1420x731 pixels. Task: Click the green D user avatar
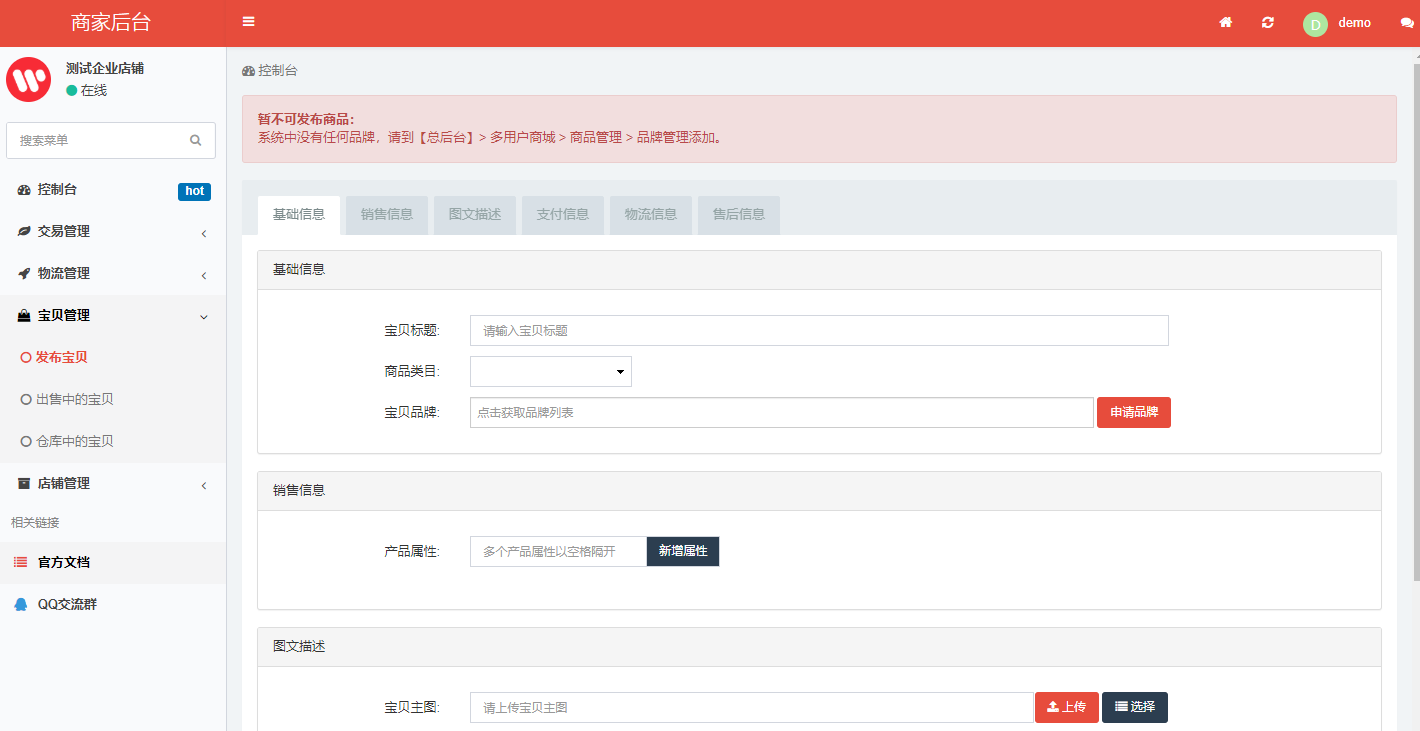[1315, 24]
